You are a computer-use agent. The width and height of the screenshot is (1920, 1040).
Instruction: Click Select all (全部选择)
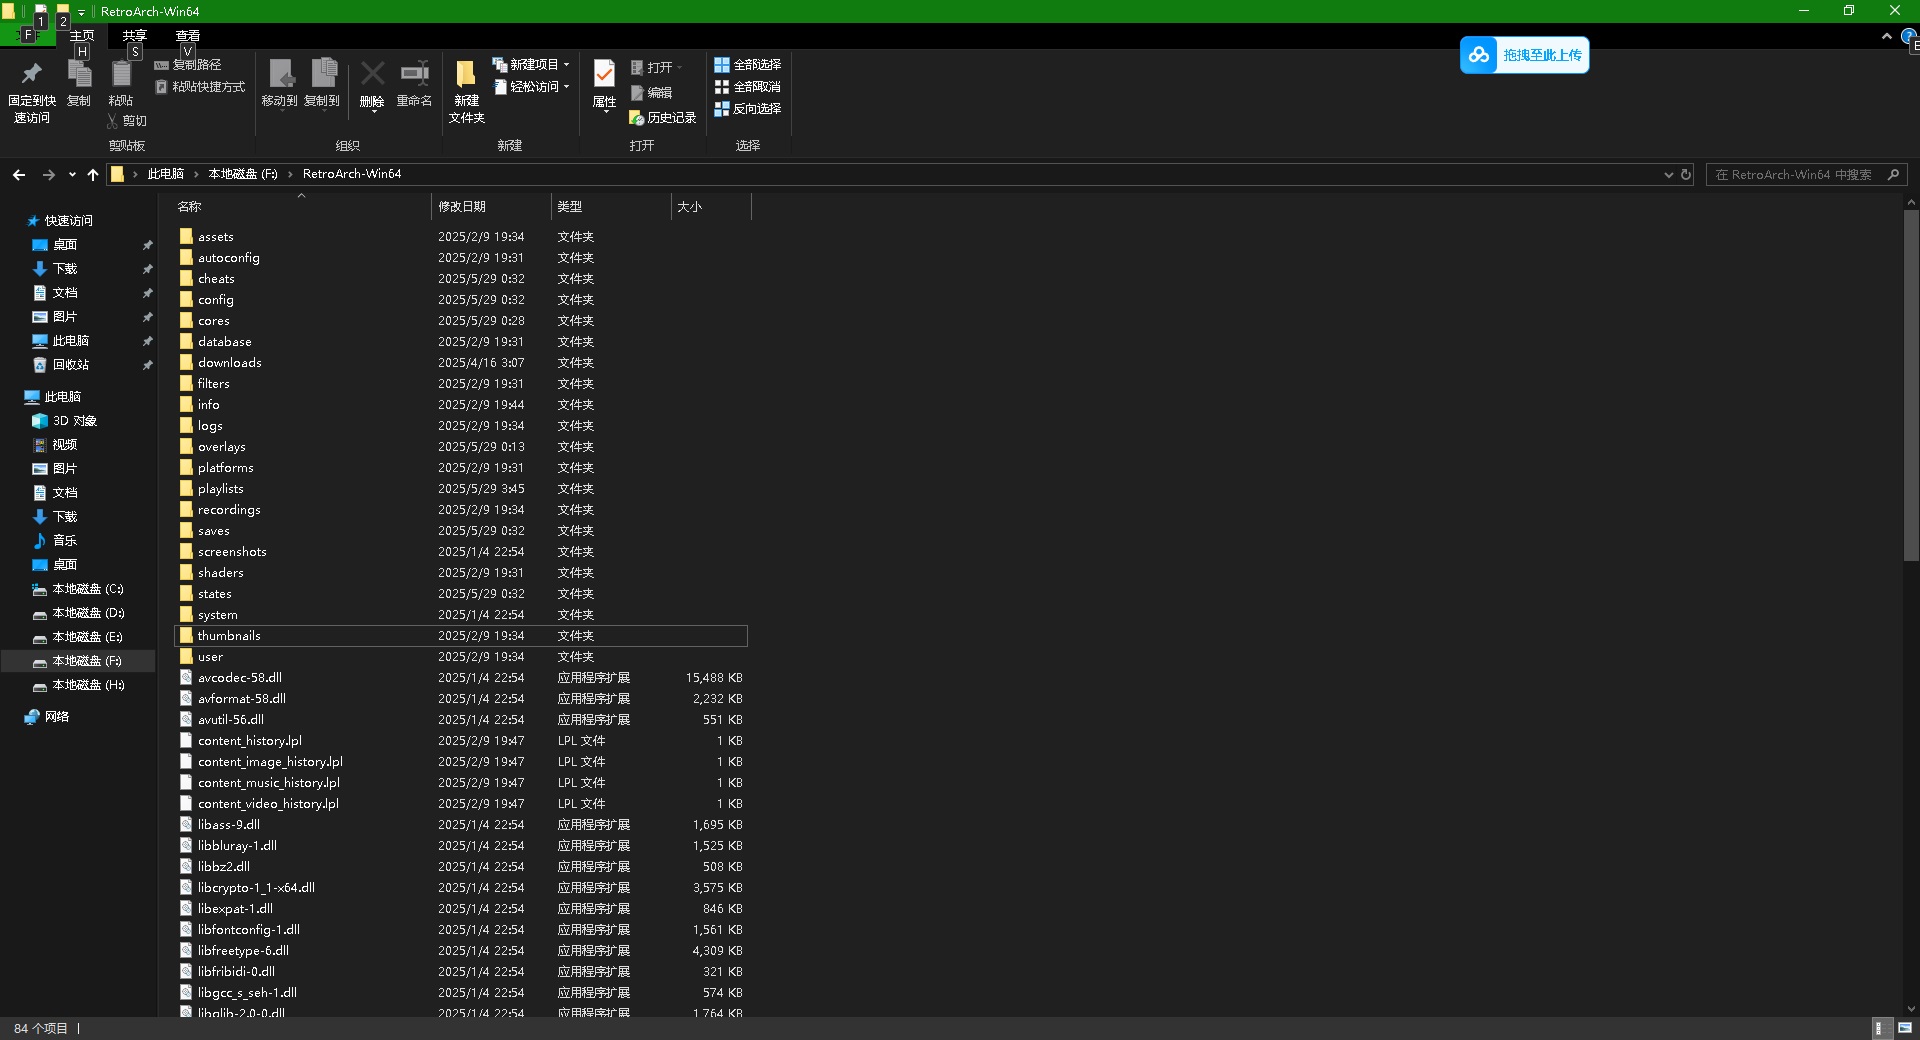[x=747, y=65]
